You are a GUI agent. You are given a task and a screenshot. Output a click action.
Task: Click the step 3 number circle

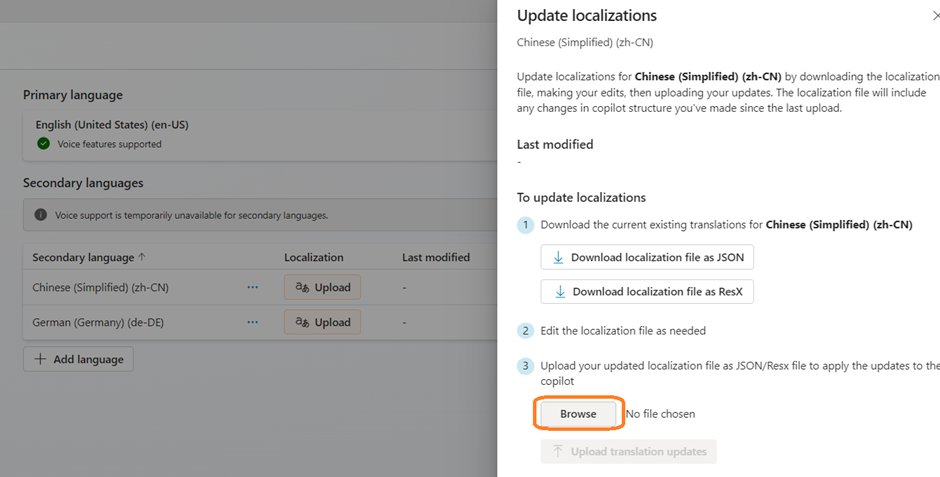525,366
